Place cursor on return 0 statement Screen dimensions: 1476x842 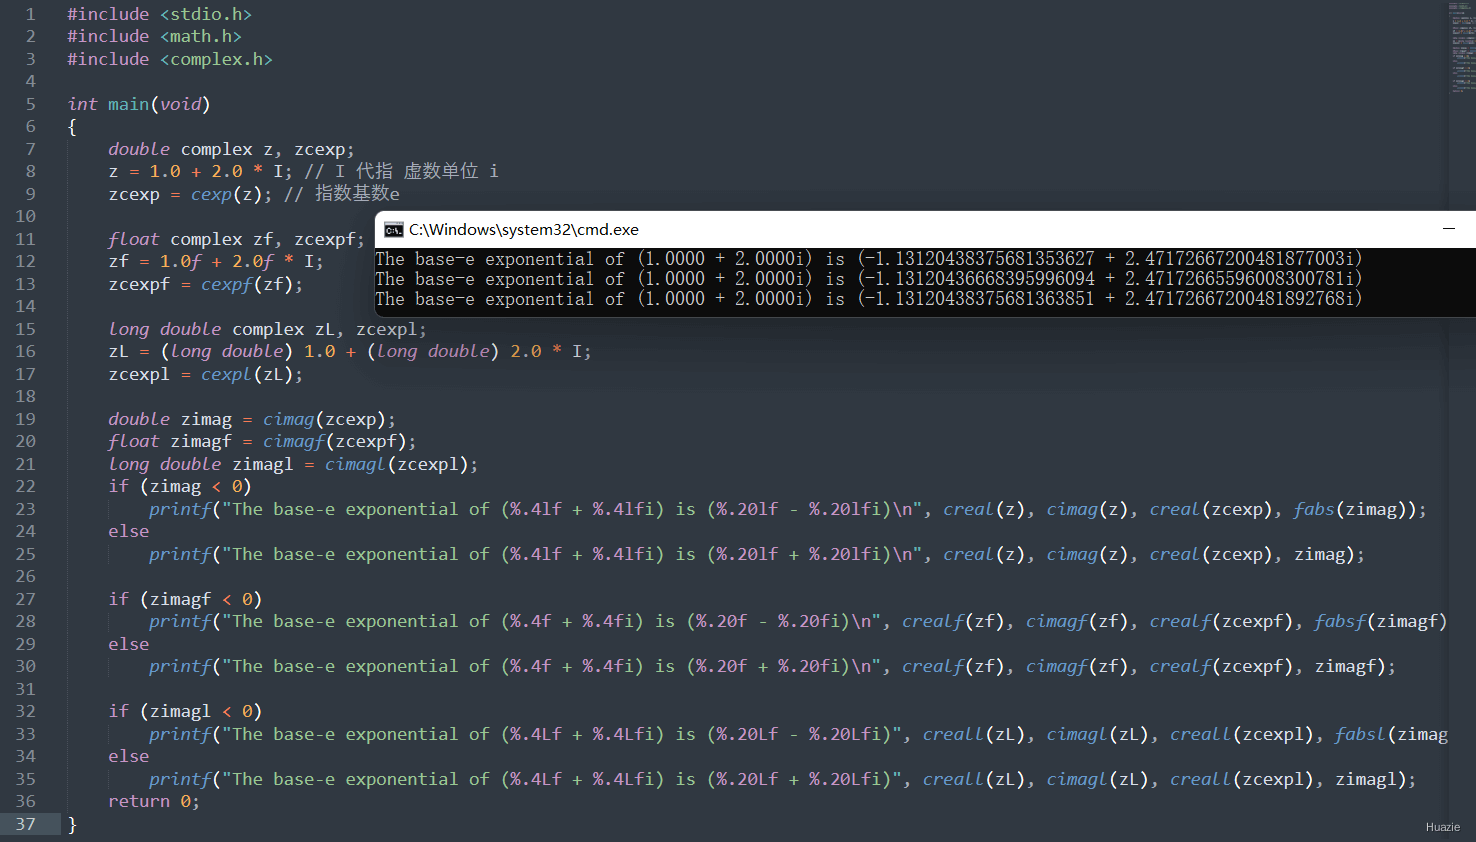pos(154,801)
